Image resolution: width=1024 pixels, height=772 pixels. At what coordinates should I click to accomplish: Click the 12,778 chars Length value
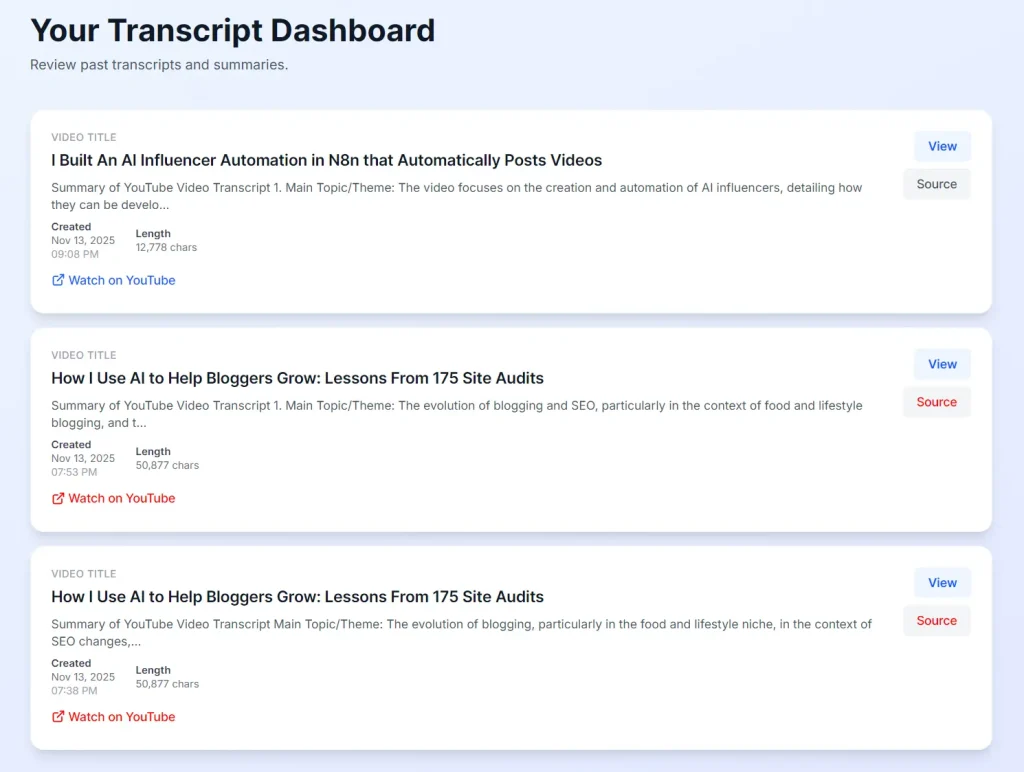click(166, 247)
